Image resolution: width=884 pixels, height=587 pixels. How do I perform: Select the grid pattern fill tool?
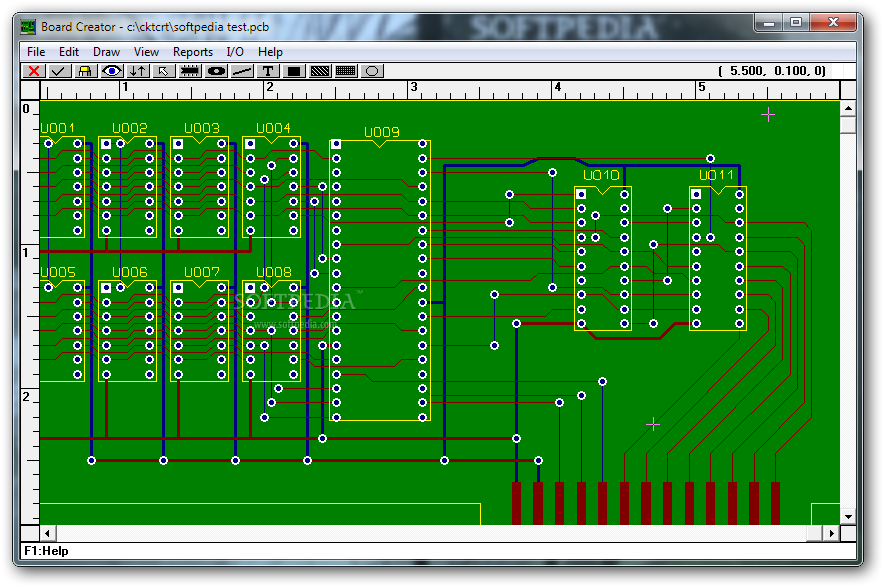tap(346, 71)
